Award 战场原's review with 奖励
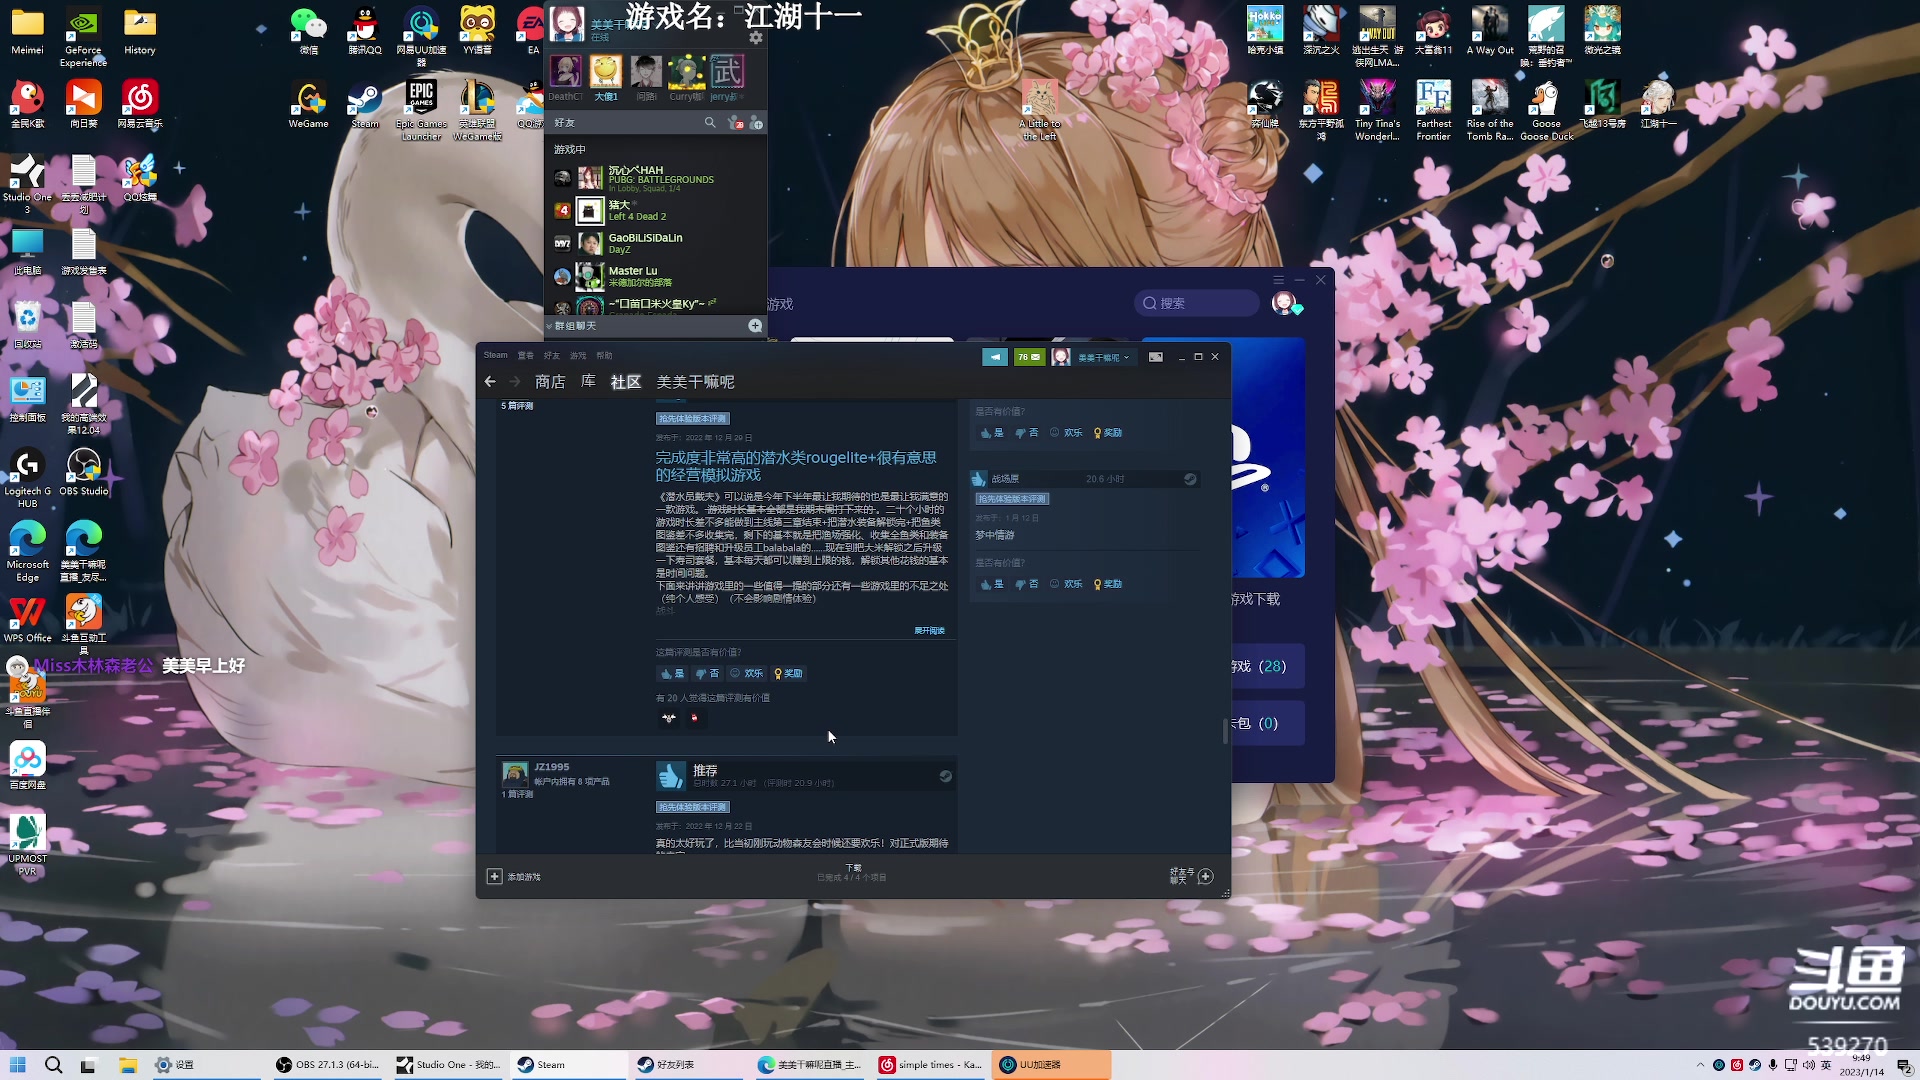The height and width of the screenshot is (1080, 1920). click(x=1108, y=584)
